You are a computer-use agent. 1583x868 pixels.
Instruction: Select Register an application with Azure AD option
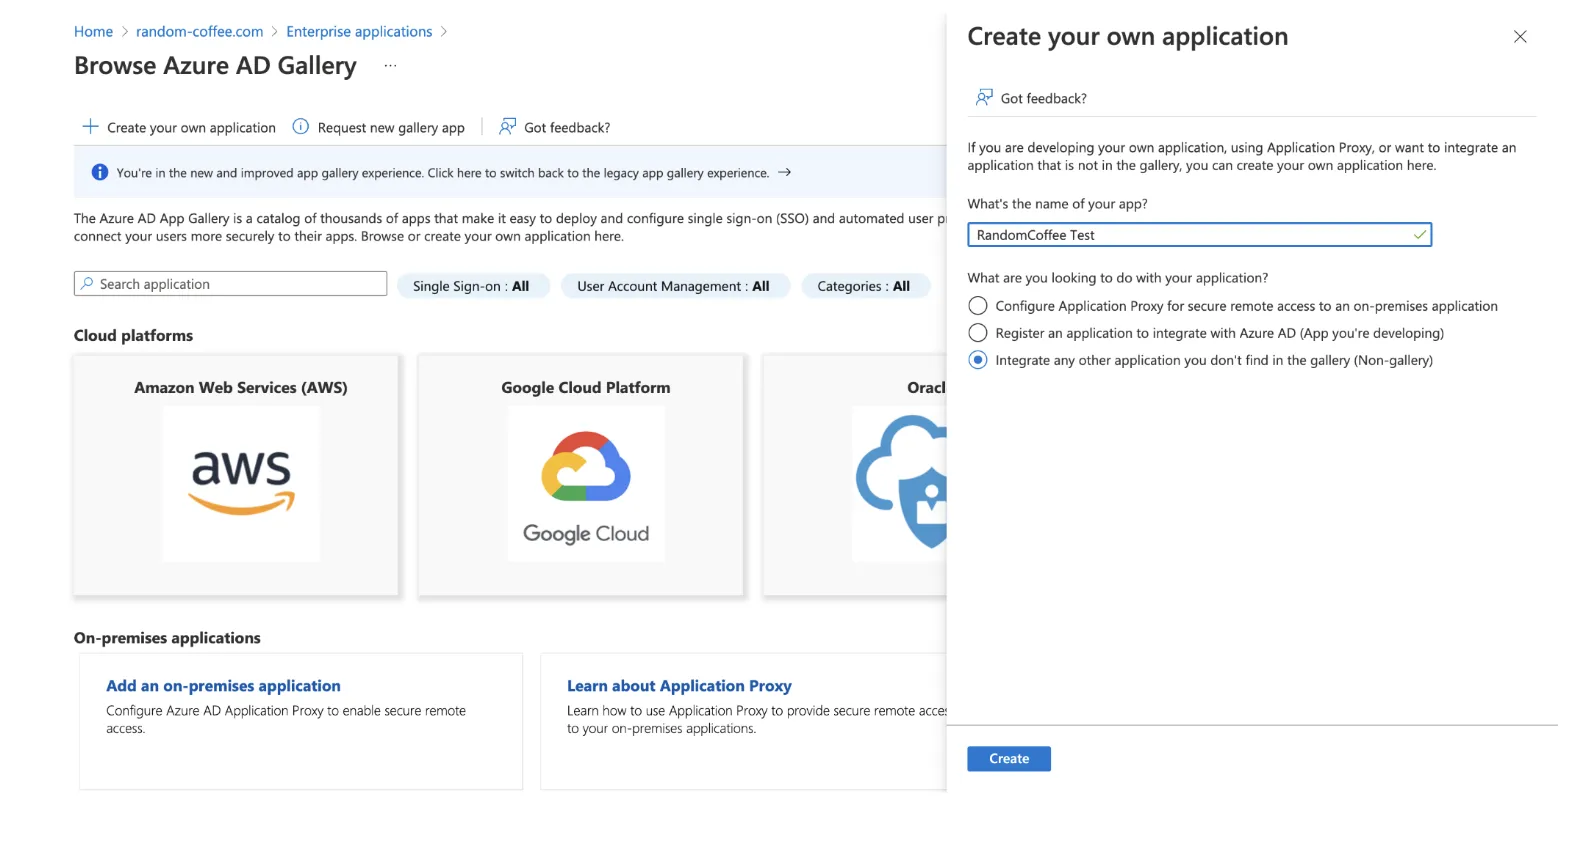[x=978, y=333]
